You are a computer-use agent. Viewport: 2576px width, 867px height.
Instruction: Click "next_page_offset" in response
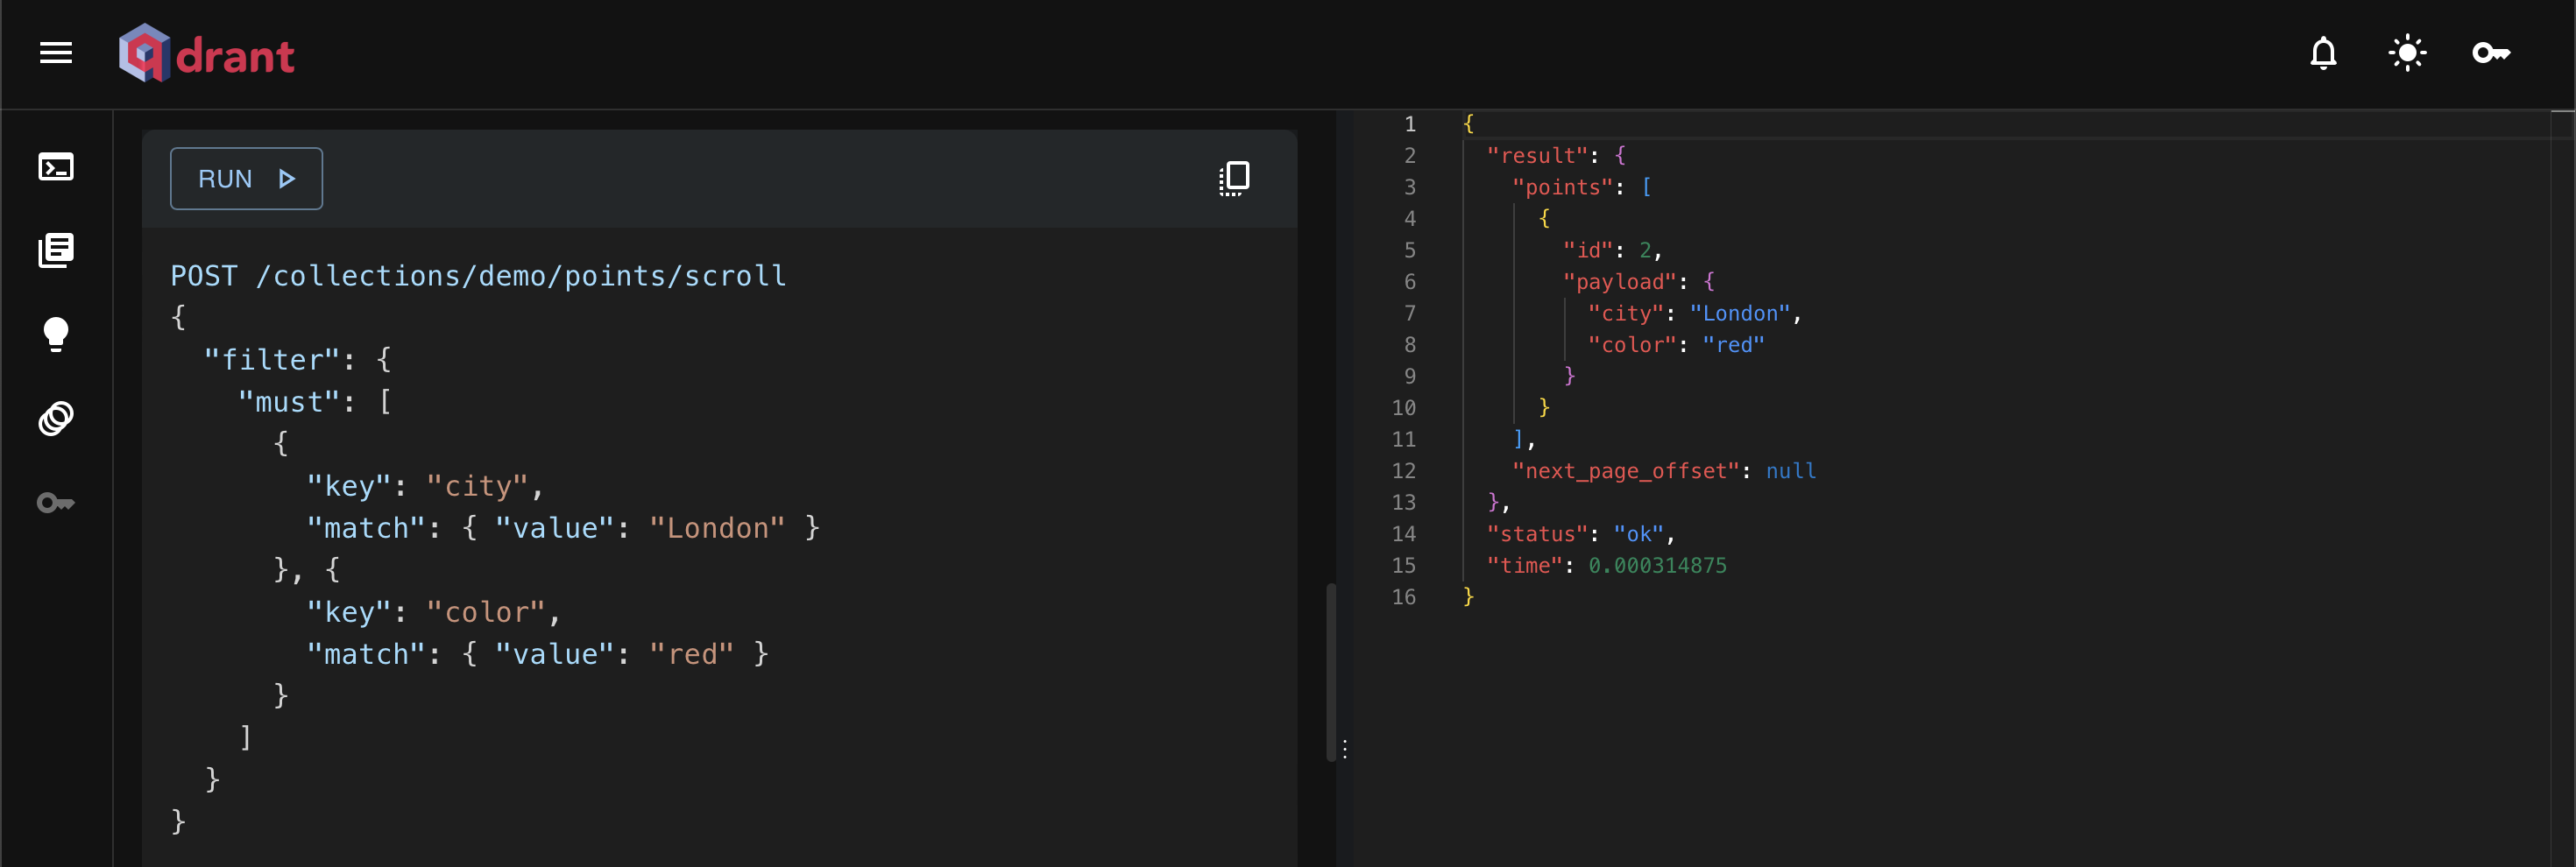pos(1625,471)
